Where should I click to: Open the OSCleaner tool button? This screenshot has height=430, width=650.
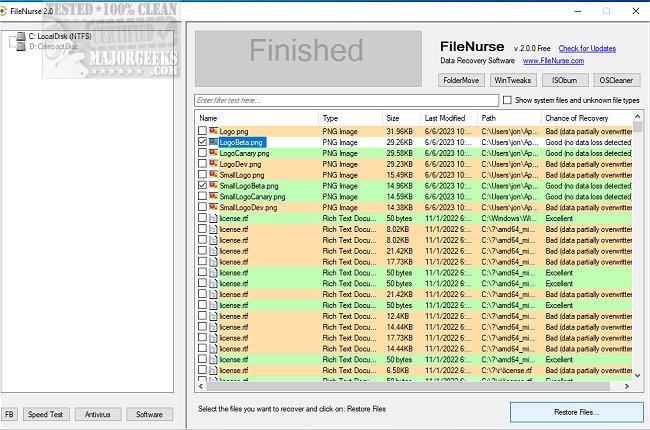pyautogui.click(x=616, y=80)
